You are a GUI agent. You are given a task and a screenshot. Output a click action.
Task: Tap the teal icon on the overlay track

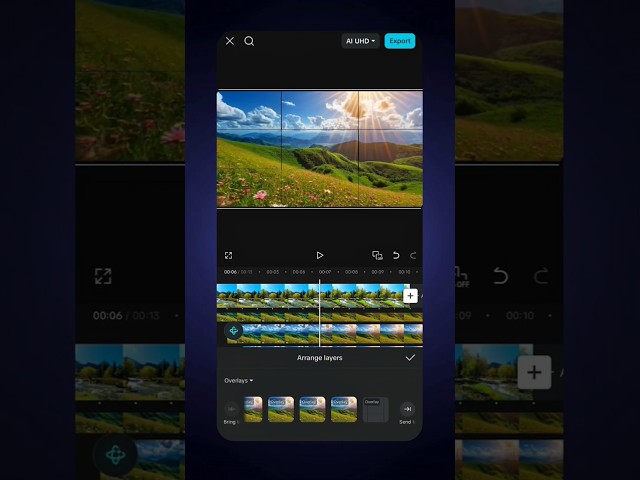coord(234,331)
